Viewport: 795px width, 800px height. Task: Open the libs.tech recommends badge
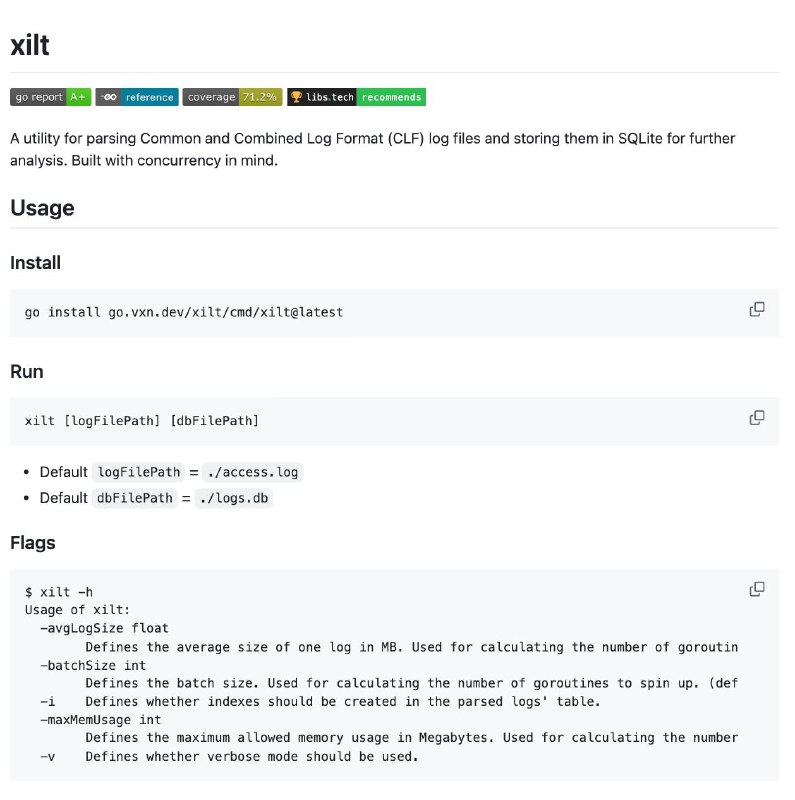356,97
